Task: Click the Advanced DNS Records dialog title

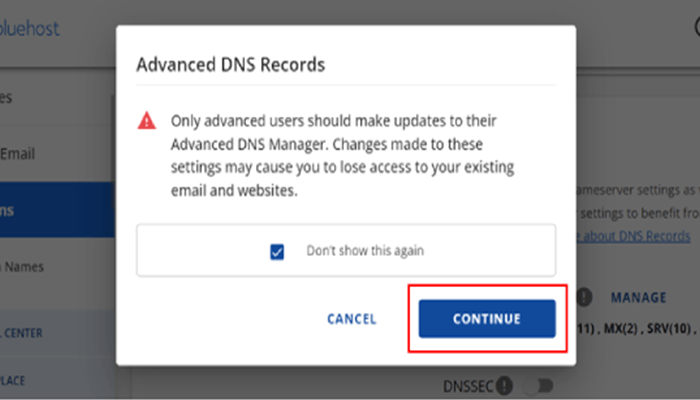Action: click(230, 65)
